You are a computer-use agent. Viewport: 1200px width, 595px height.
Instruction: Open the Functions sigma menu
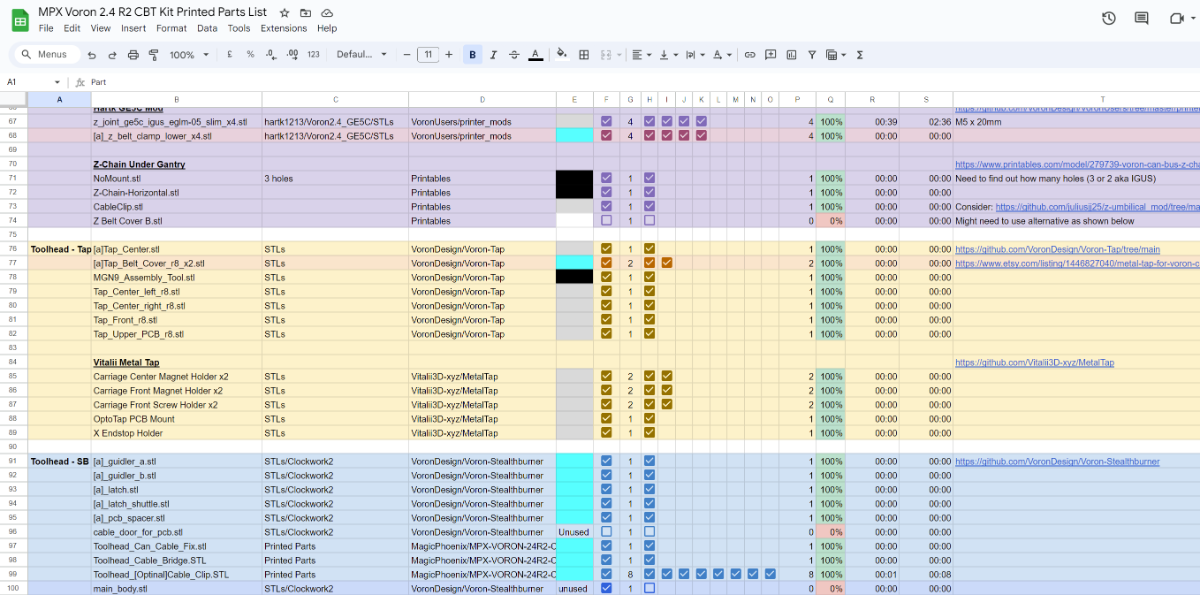pyautogui.click(x=860, y=55)
